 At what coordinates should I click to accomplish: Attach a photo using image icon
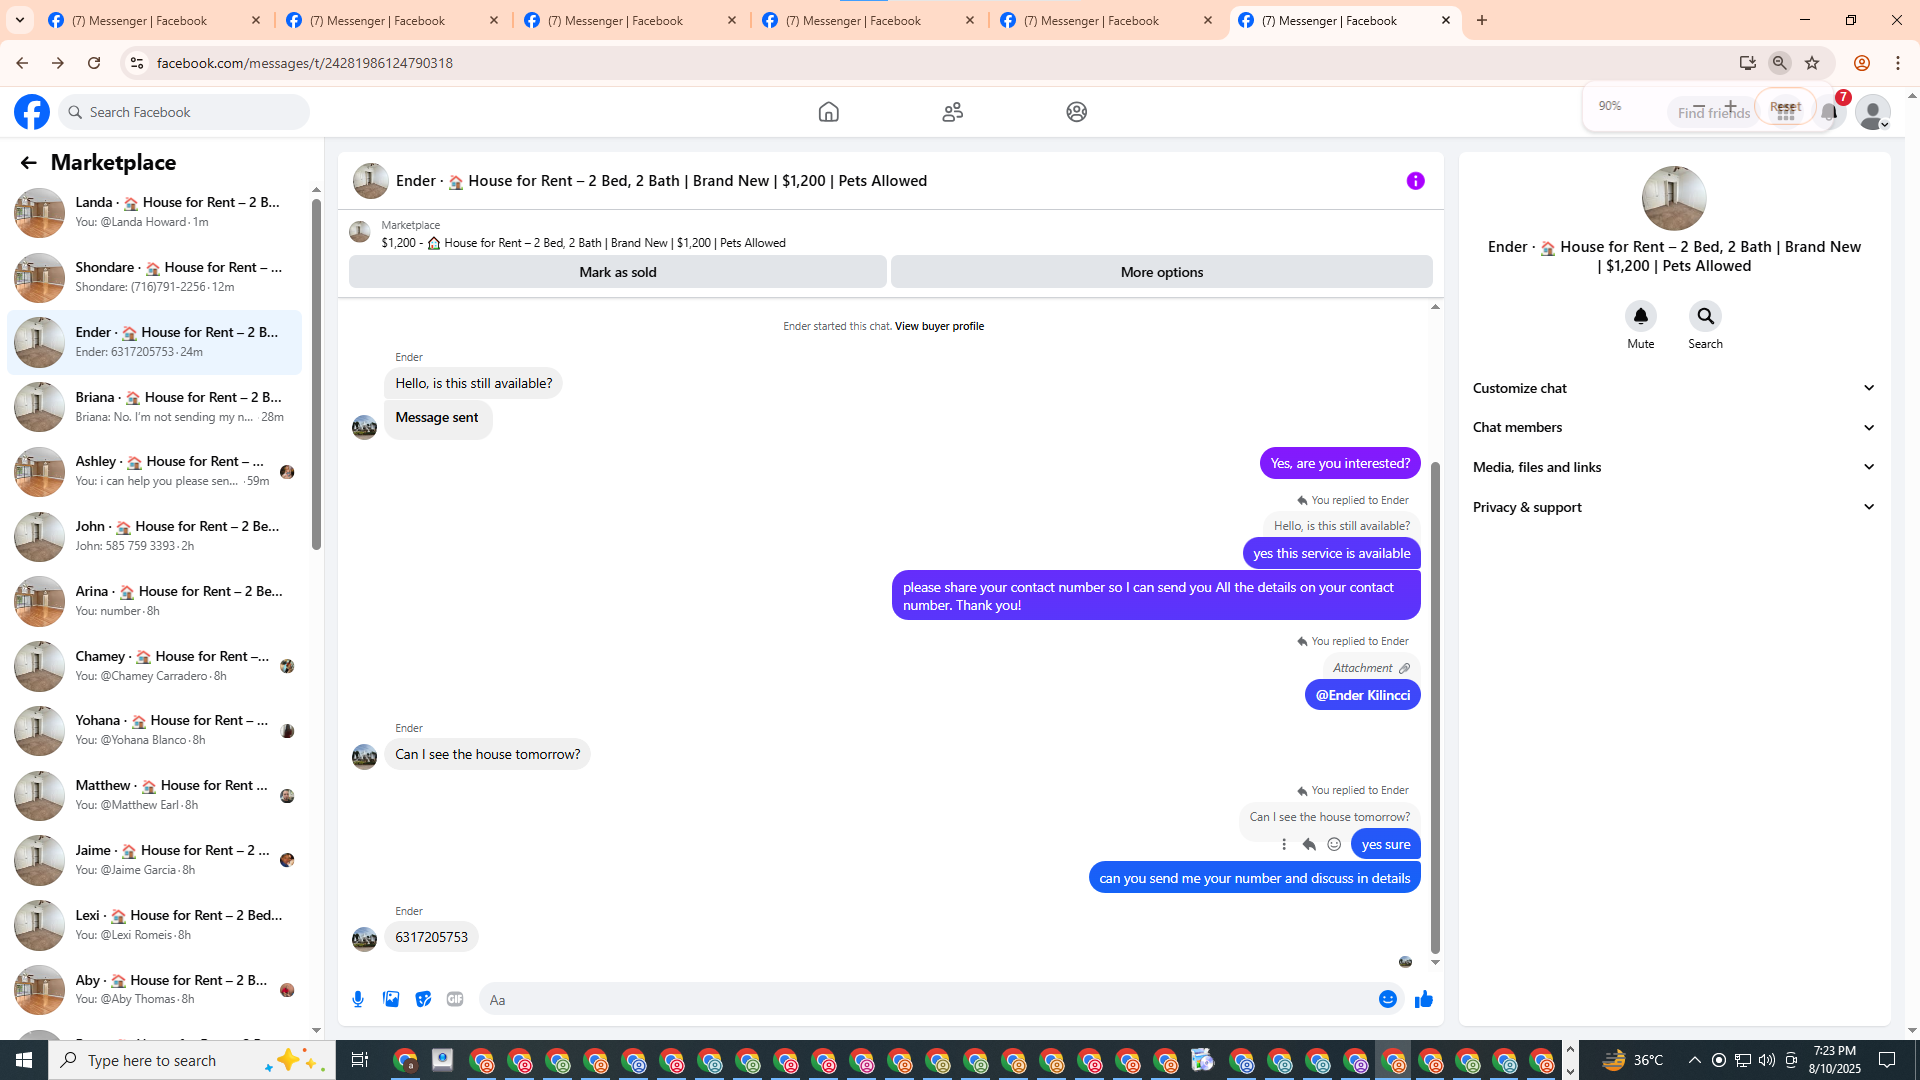point(391,999)
